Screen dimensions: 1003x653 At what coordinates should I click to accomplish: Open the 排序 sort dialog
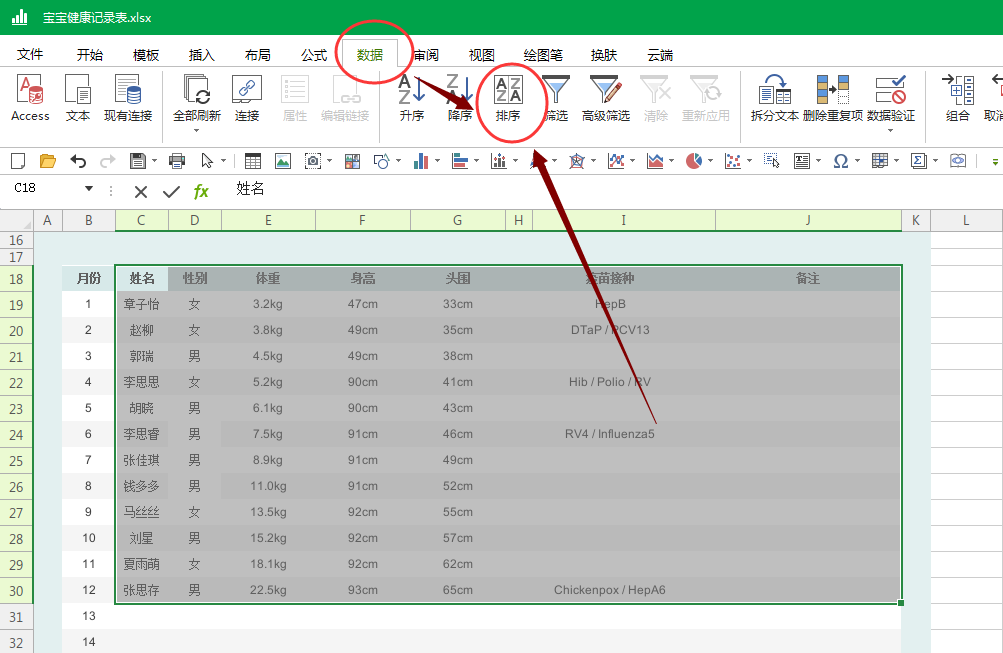point(508,97)
